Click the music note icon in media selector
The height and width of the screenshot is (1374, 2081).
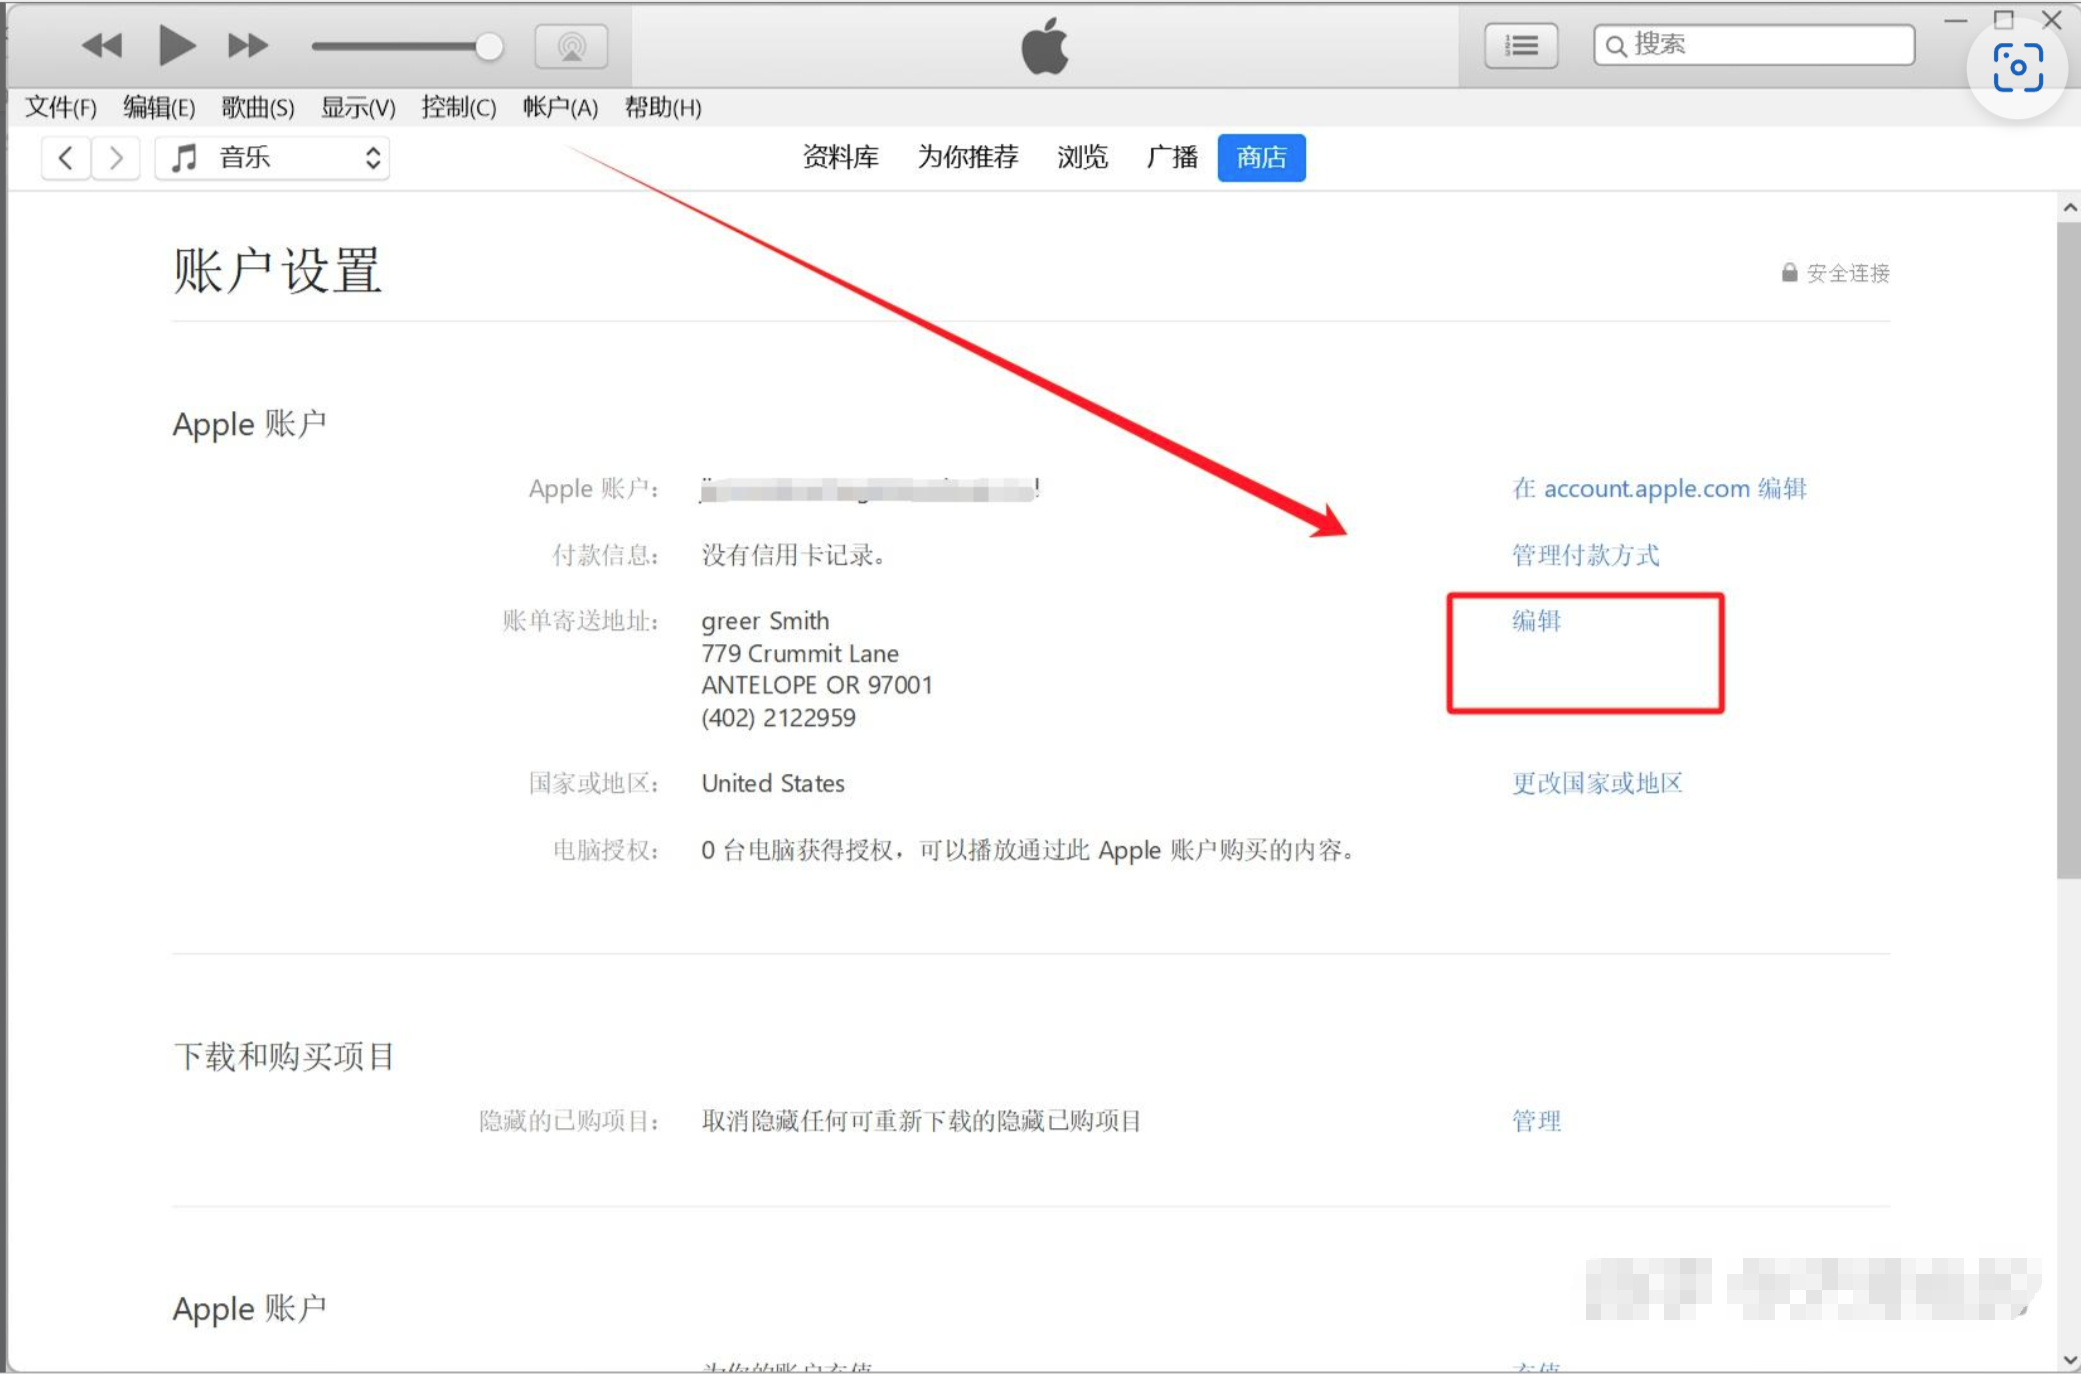[184, 158]
